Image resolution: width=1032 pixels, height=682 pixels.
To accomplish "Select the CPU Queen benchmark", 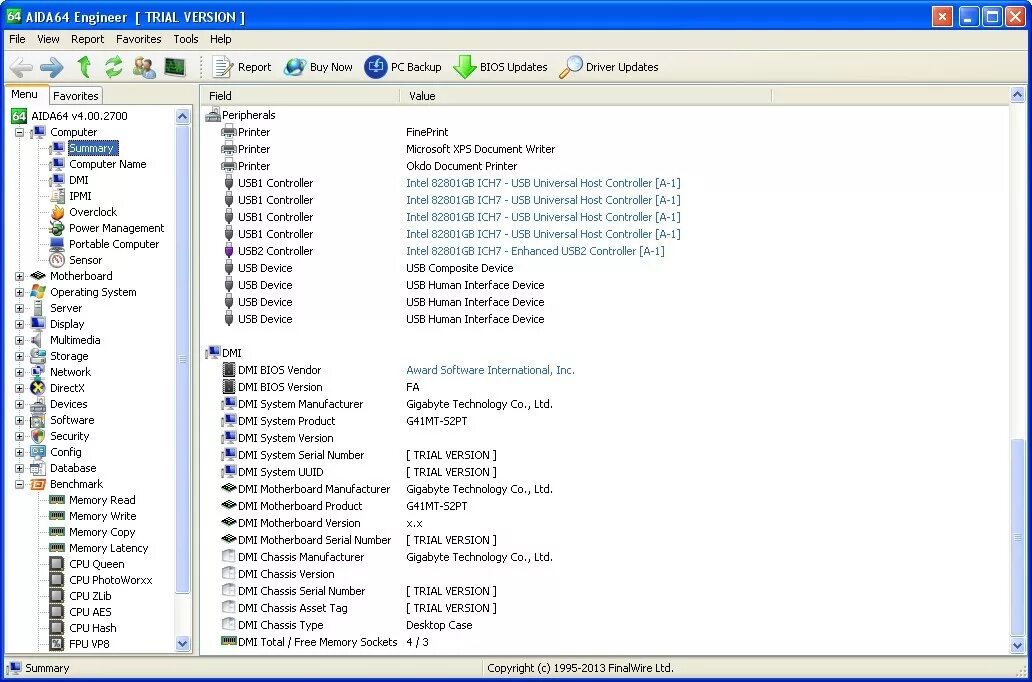I will point(97,564).
